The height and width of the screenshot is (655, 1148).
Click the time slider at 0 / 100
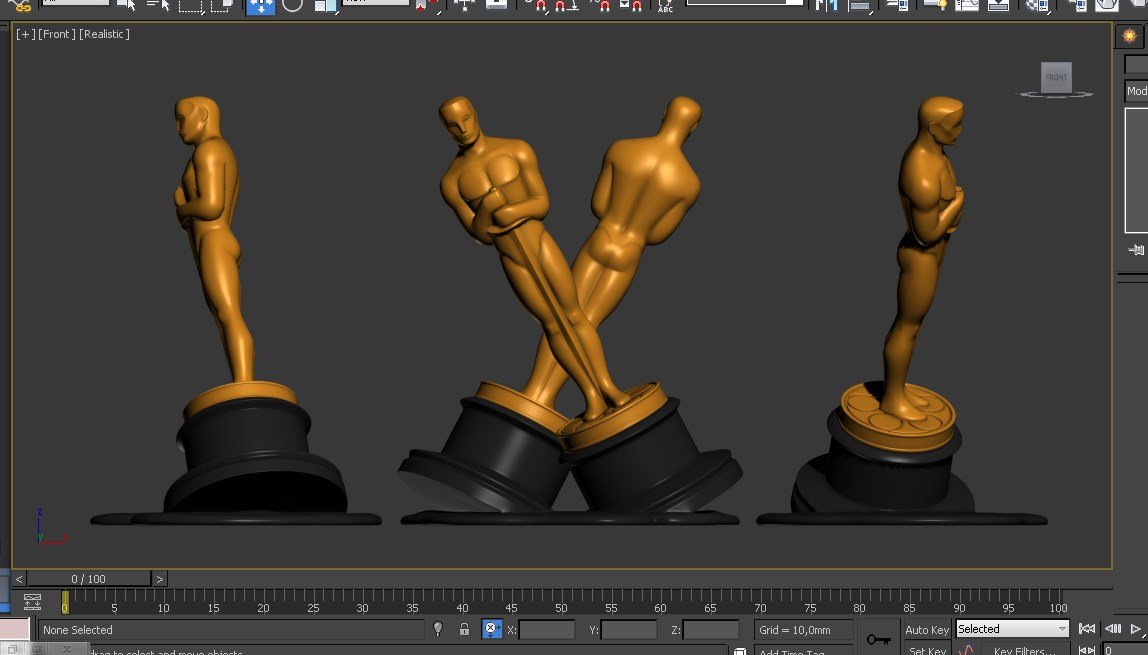point(88,579)
